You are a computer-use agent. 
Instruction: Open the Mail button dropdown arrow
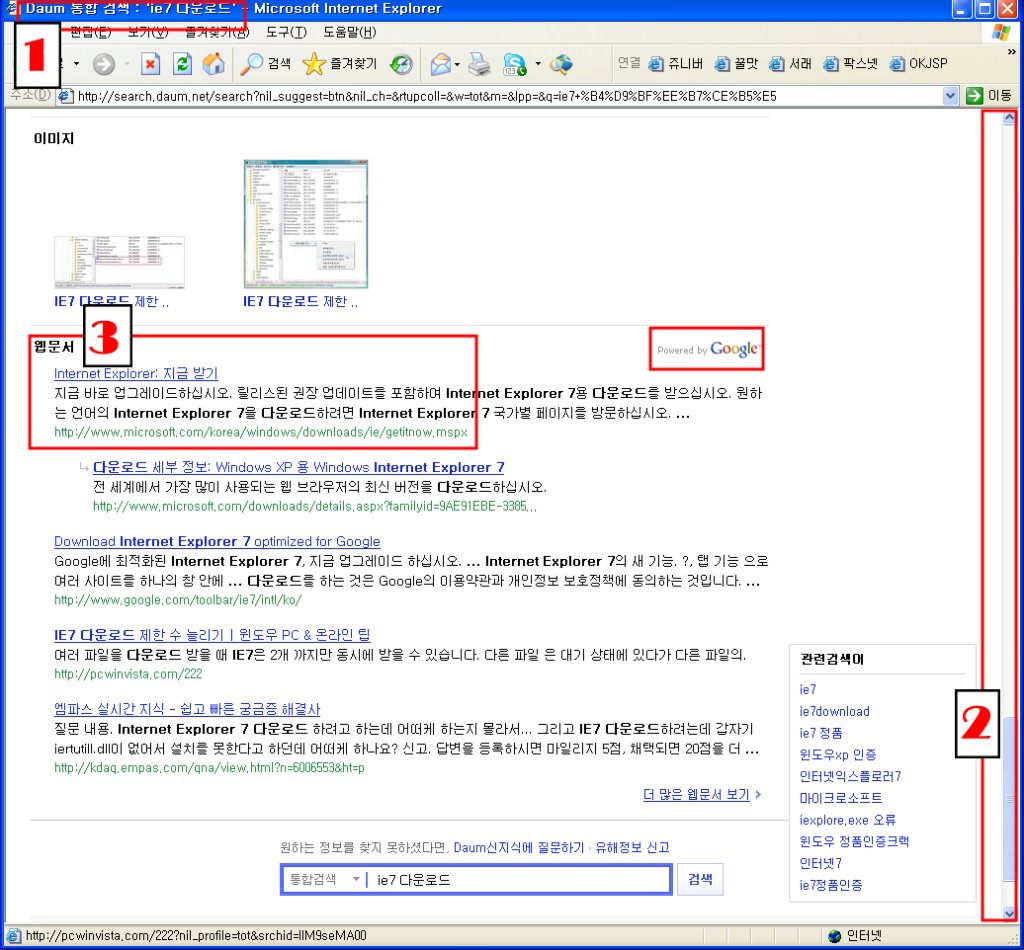[457, 63]
